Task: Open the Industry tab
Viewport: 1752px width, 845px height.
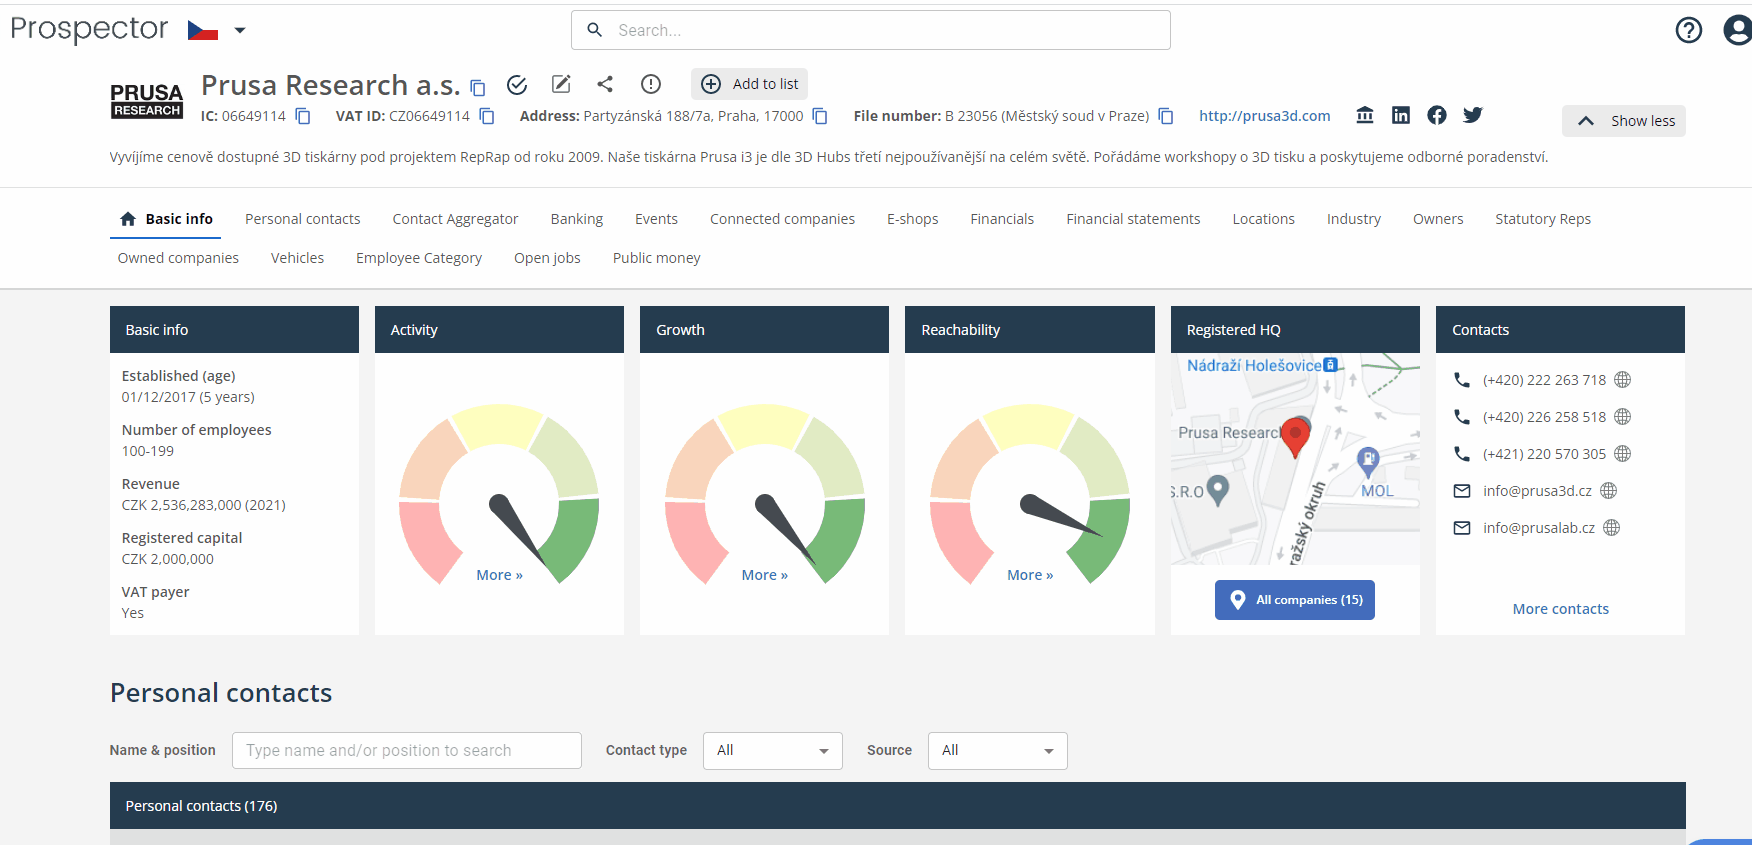Action: pyautogui.click(x=1354, y=219)
